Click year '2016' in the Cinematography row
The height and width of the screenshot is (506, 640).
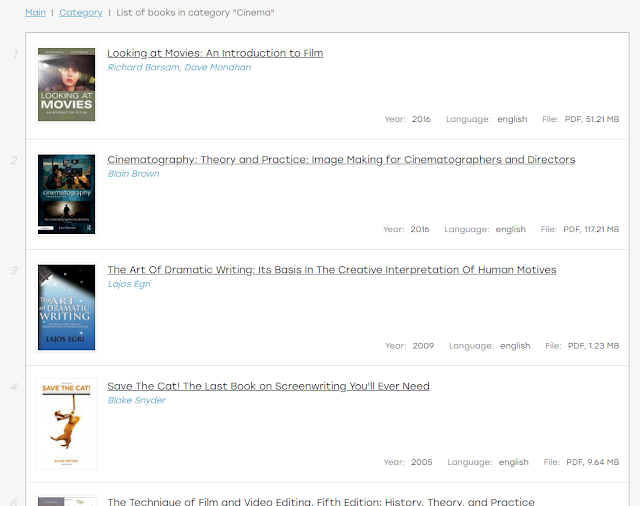pos(420,229)
